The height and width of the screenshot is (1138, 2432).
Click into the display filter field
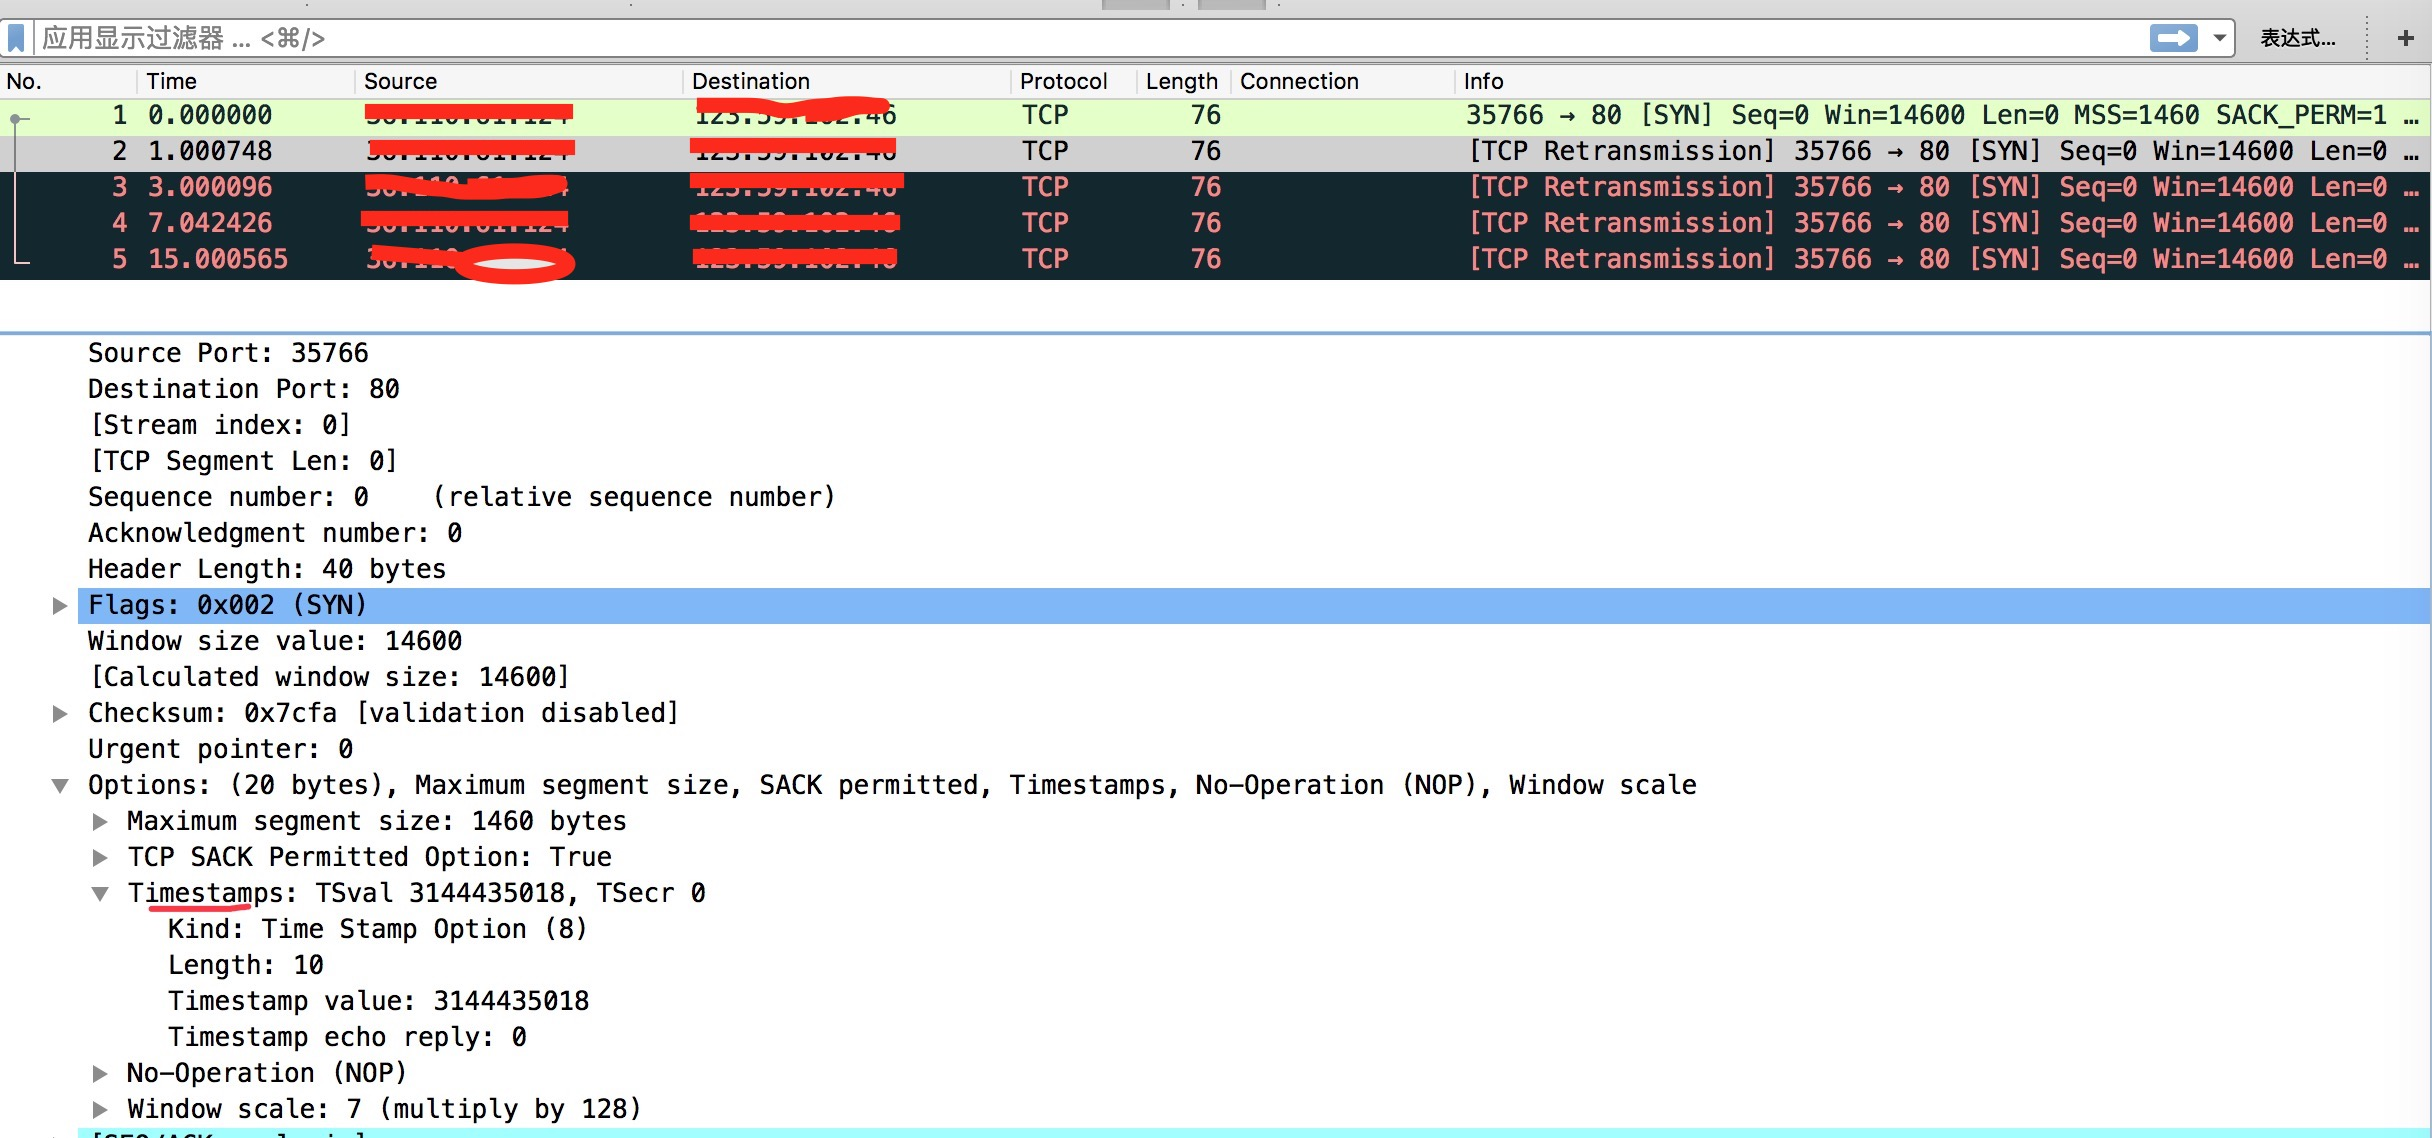point(1090,38)
